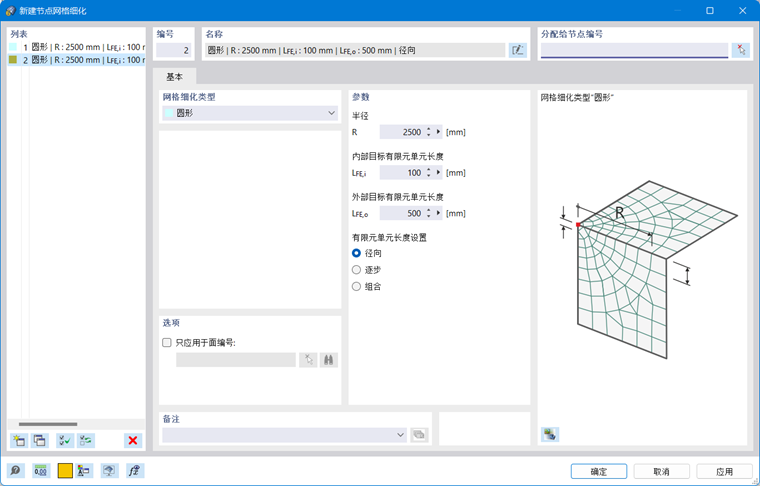Pick nodes graphically with cursor icon
Image resolution: width=760 pixels, height=486 pixels.
point(741,50)
